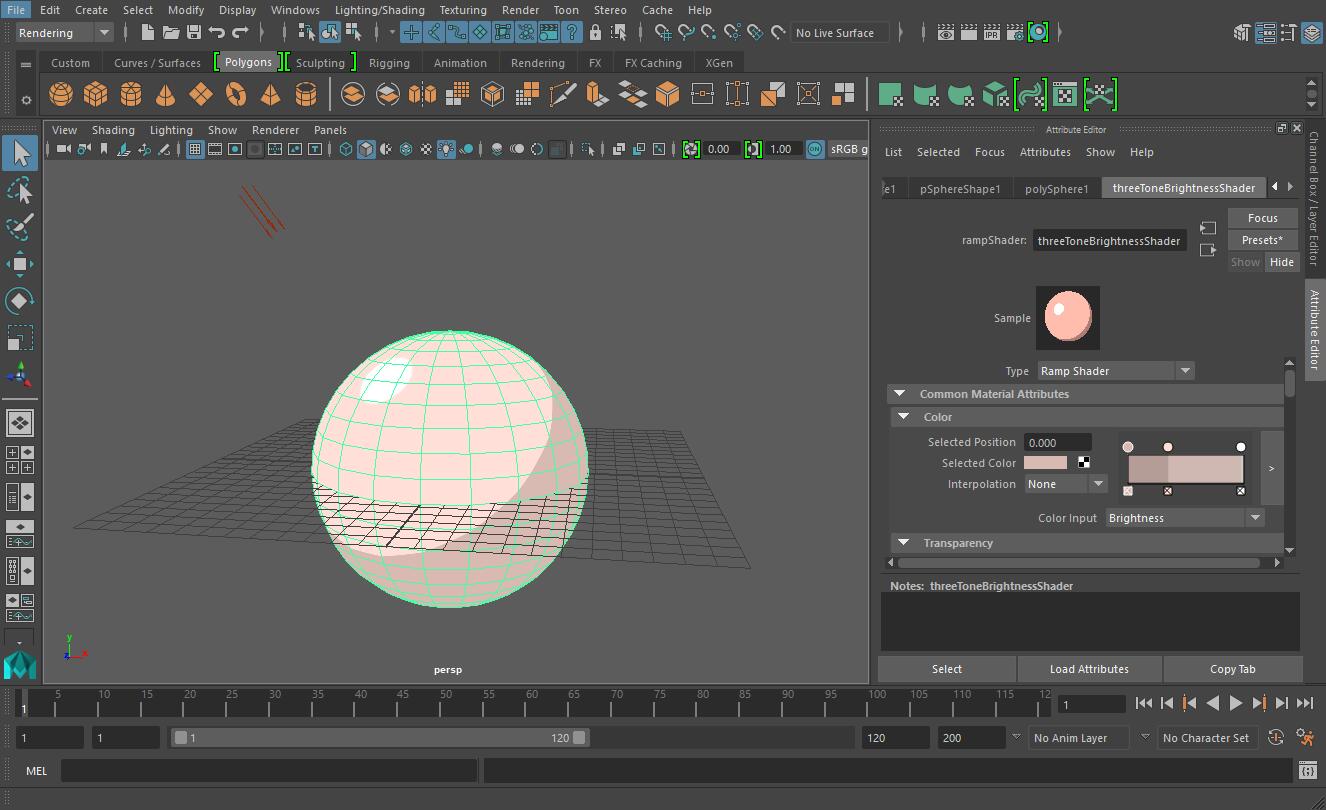
Task: Toggle the viewport grid display icon
Action: click(x=195, y=149)
